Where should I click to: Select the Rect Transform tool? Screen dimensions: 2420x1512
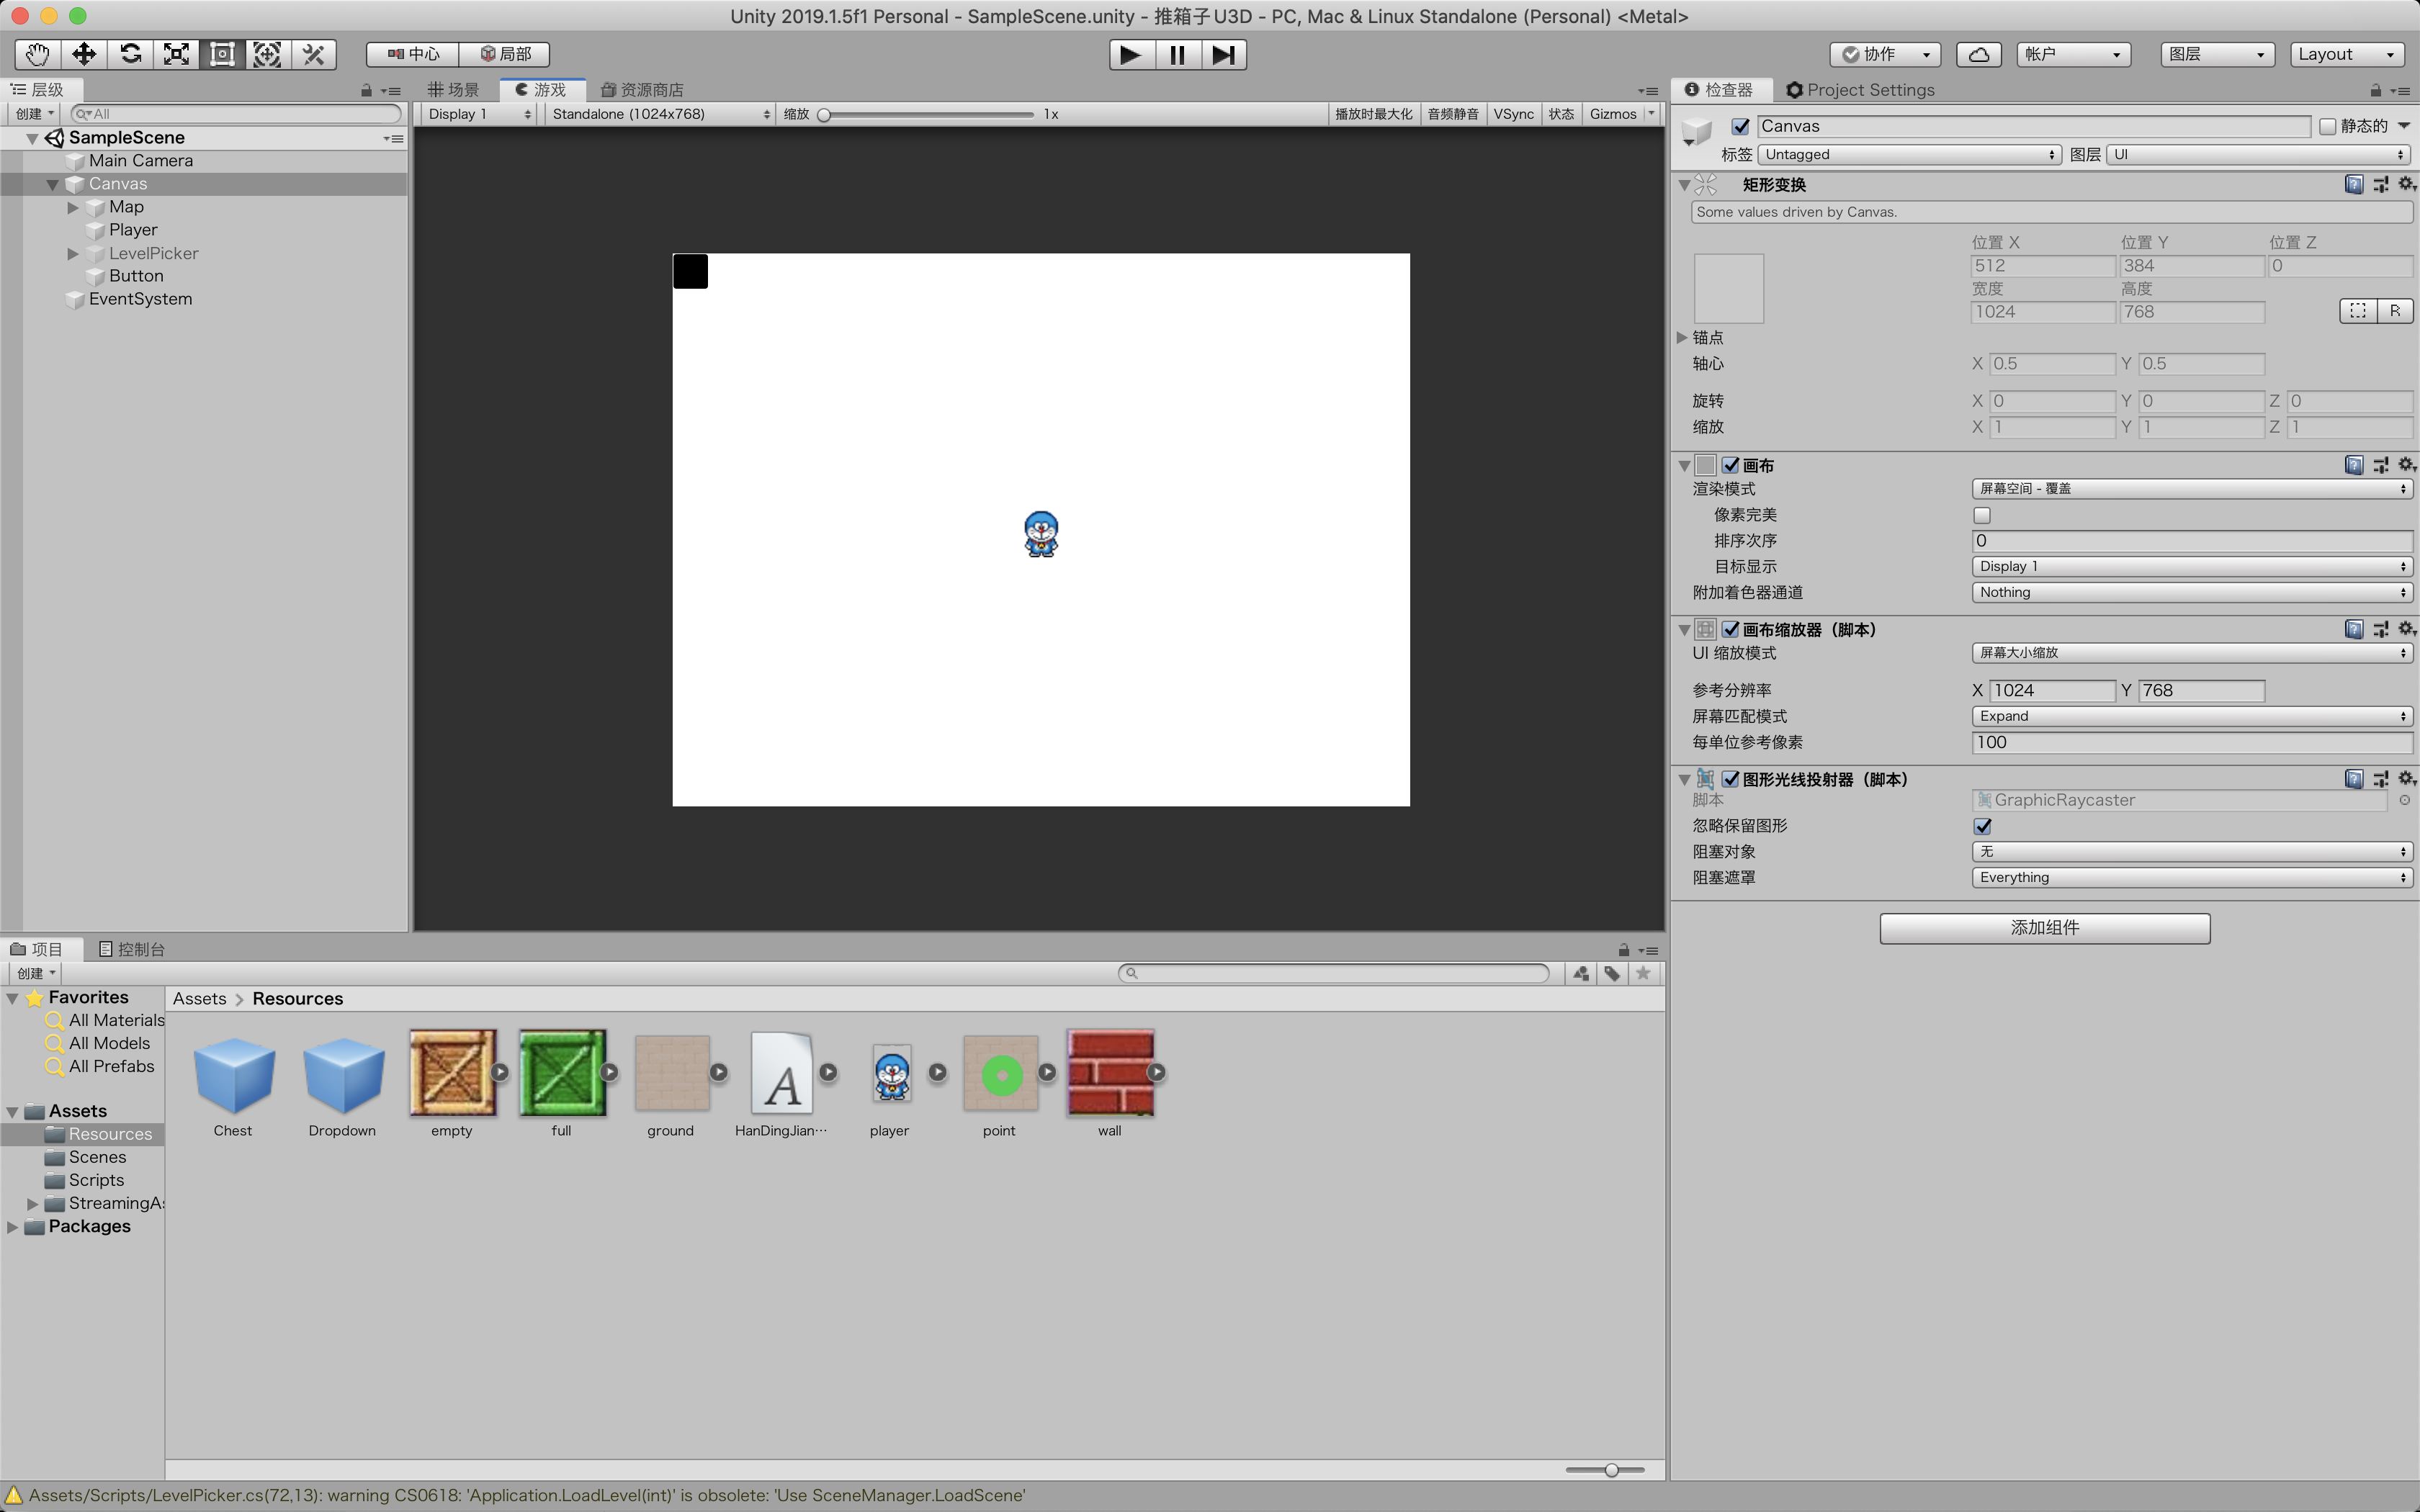(x=222, y=54)
